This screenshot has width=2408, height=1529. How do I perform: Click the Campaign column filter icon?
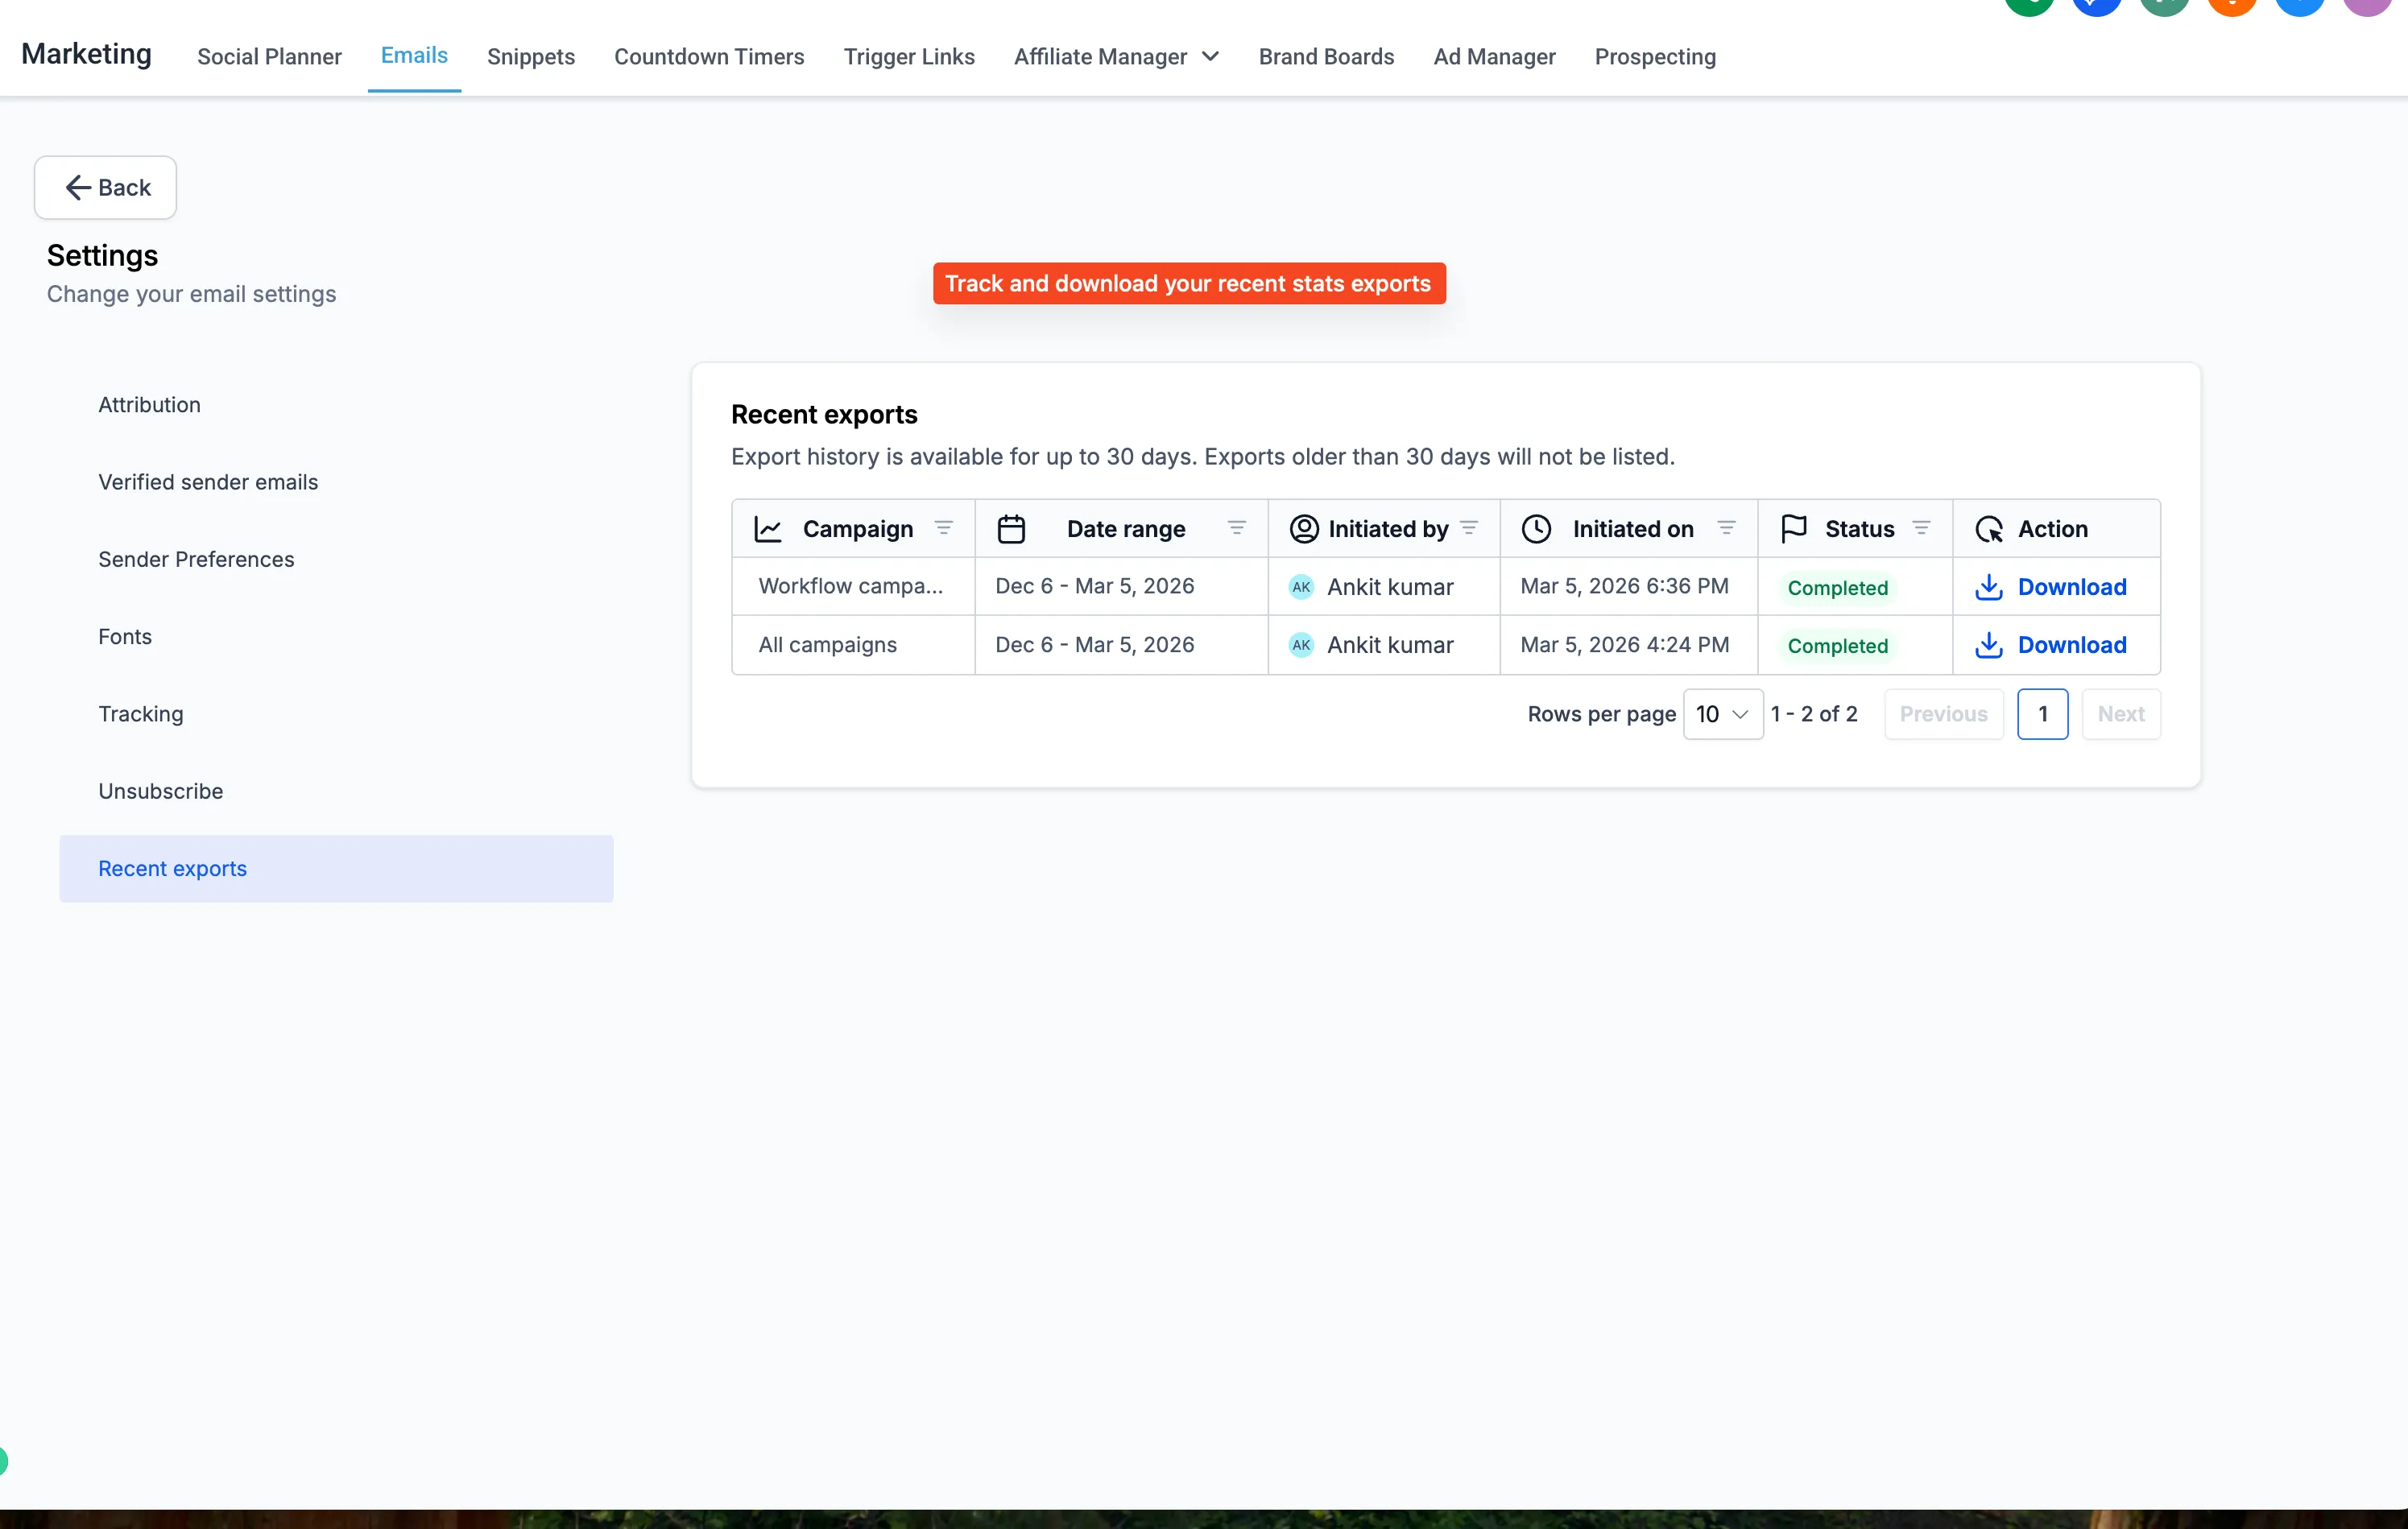click(943, 528)
